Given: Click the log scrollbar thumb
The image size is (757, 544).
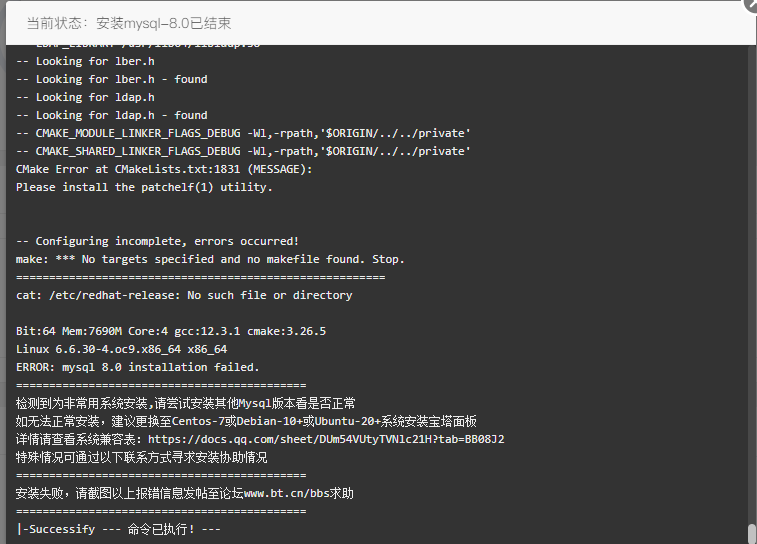Looking at the screenshot, I should [x=752, y=534].
